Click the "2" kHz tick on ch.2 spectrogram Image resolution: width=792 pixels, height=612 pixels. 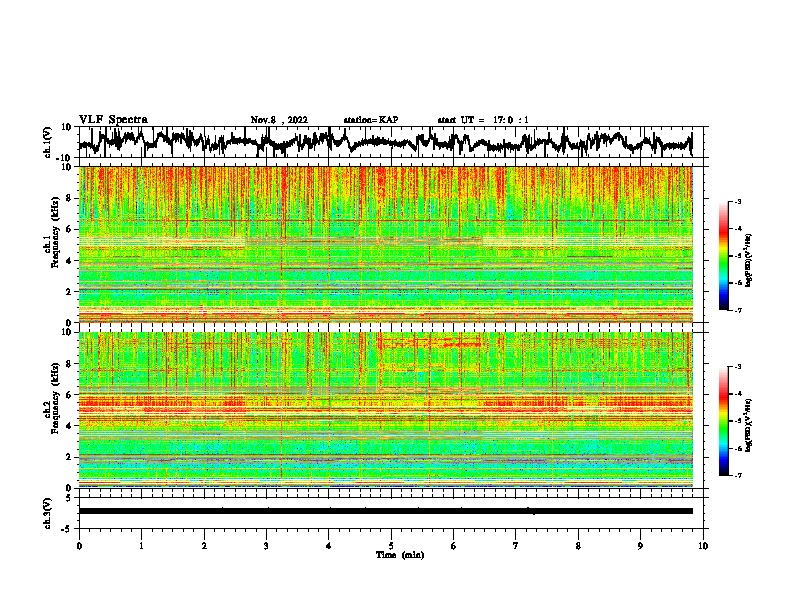(69, 457)
